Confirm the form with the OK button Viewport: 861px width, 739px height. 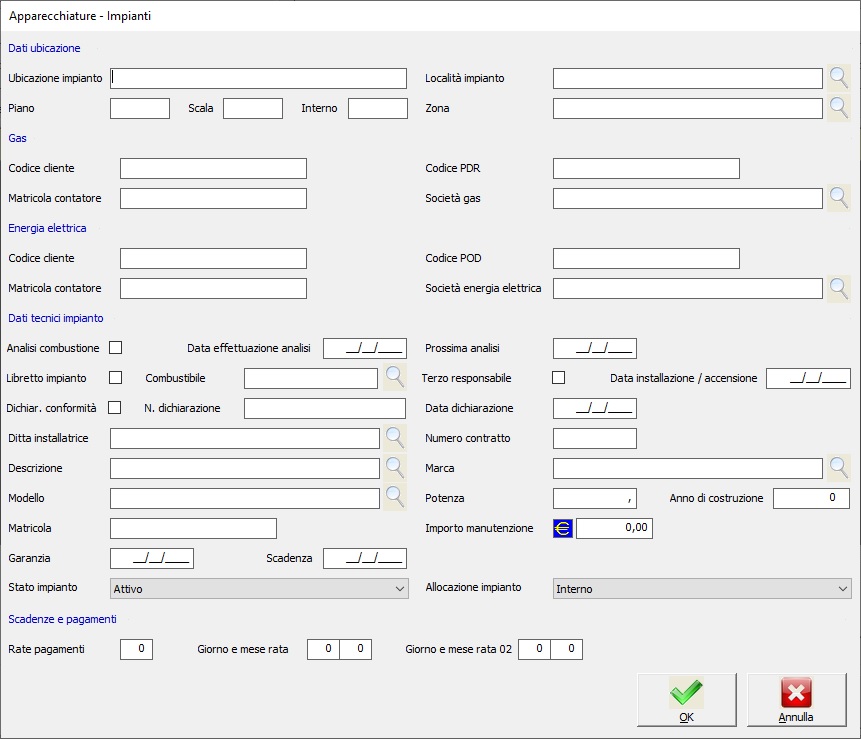(x=686, y=700)
